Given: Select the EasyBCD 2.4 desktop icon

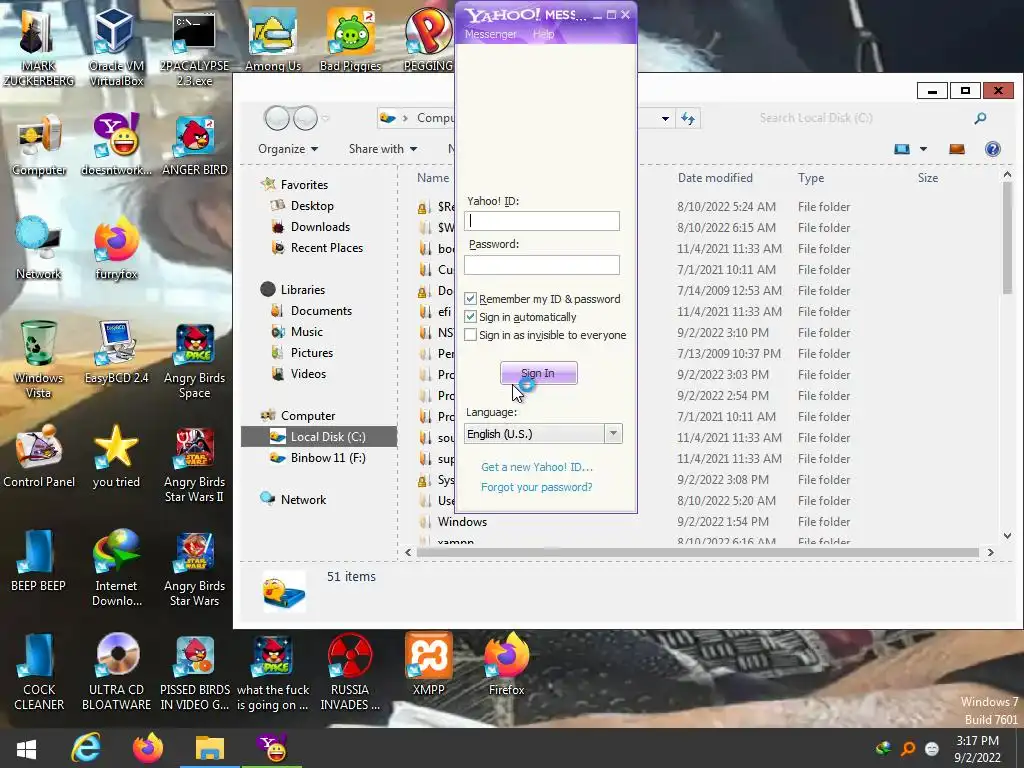Looking at the screenshot, I should click(x=116, y=353).
